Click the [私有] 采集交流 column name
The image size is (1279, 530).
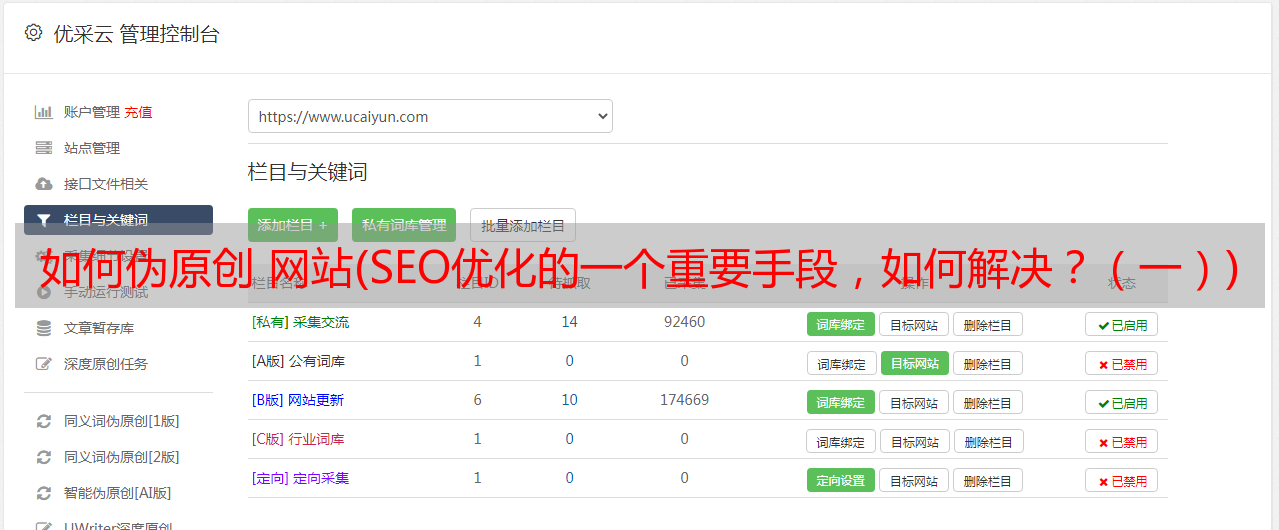pyautogui.click(x=300, y=322)
